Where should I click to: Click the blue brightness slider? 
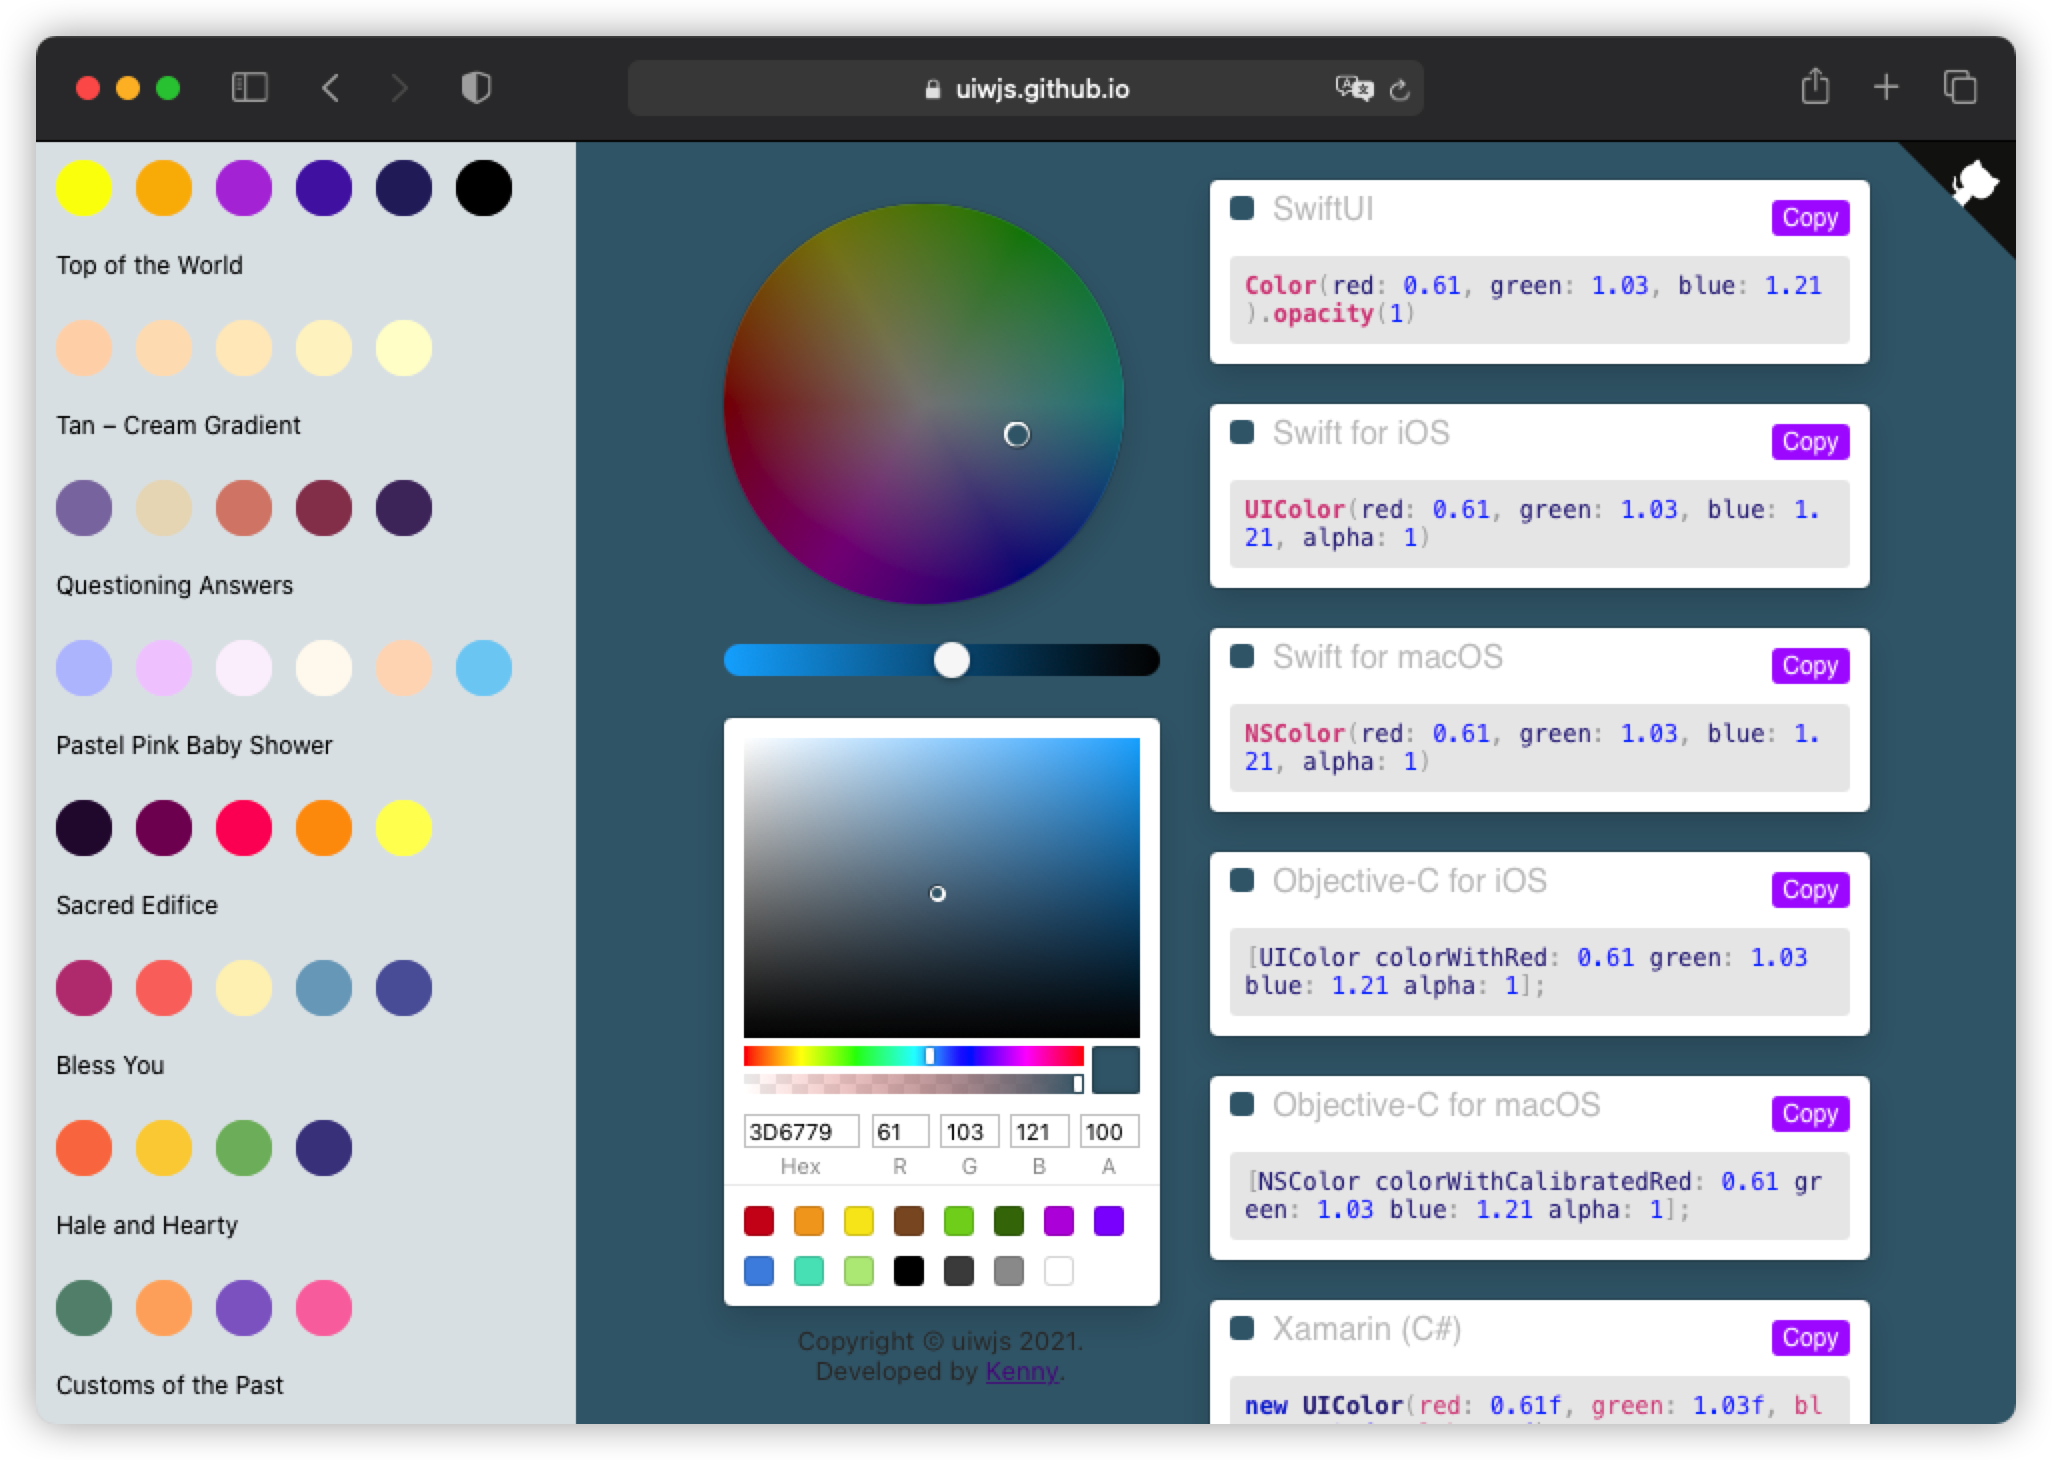pyautogui.click(x=951, y=660)
